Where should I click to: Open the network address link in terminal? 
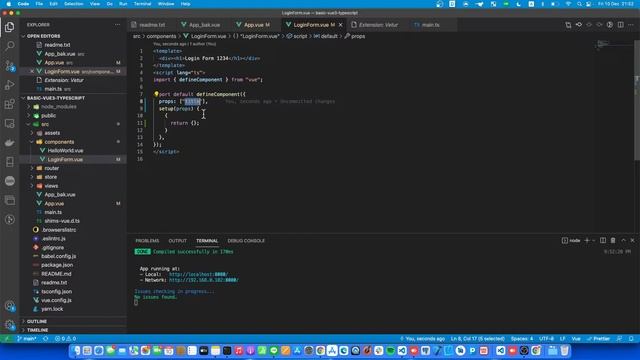204,280
